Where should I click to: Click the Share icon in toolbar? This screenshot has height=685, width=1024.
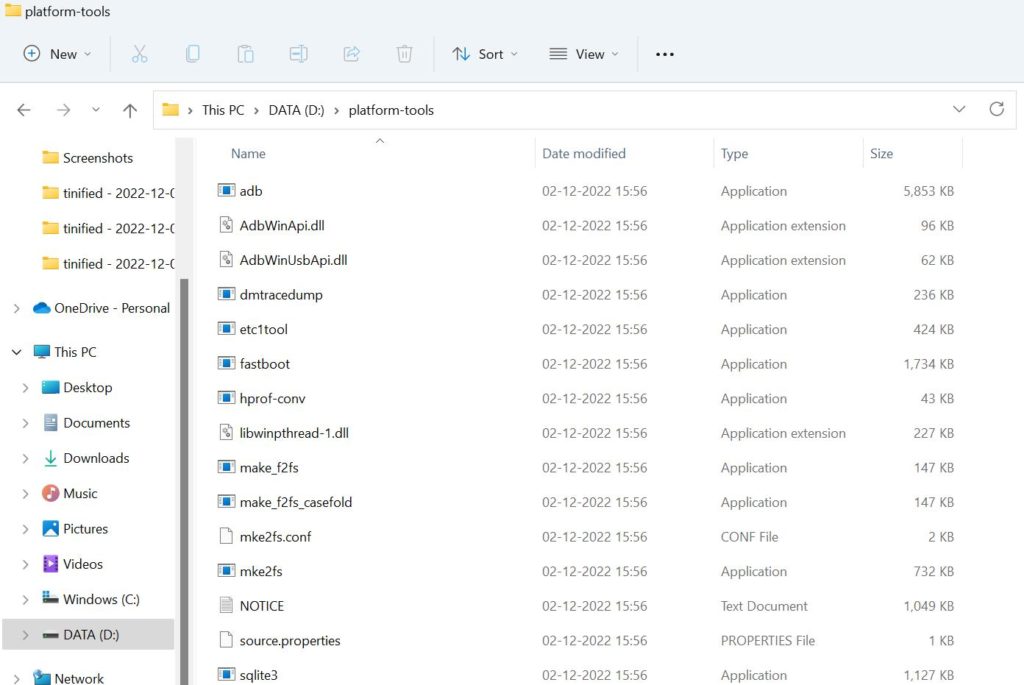[351, 54]
